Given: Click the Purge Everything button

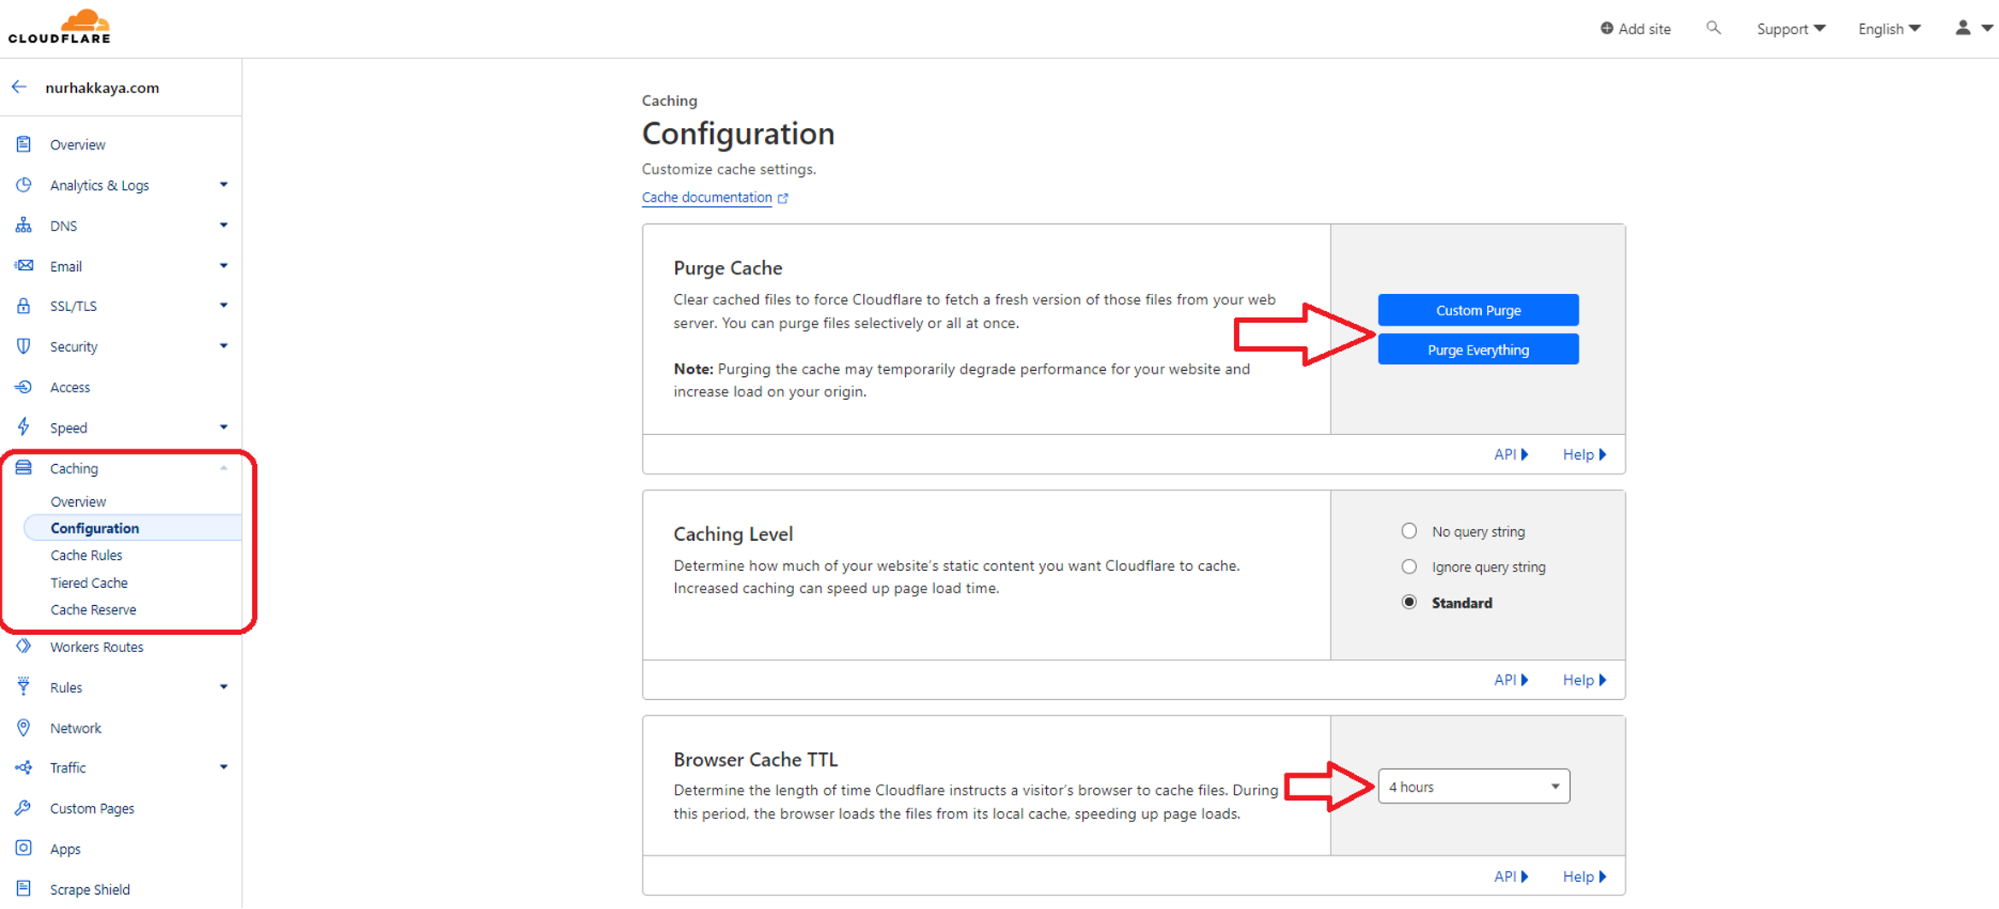Looking at the screenshot, I should pos(1478,350).
